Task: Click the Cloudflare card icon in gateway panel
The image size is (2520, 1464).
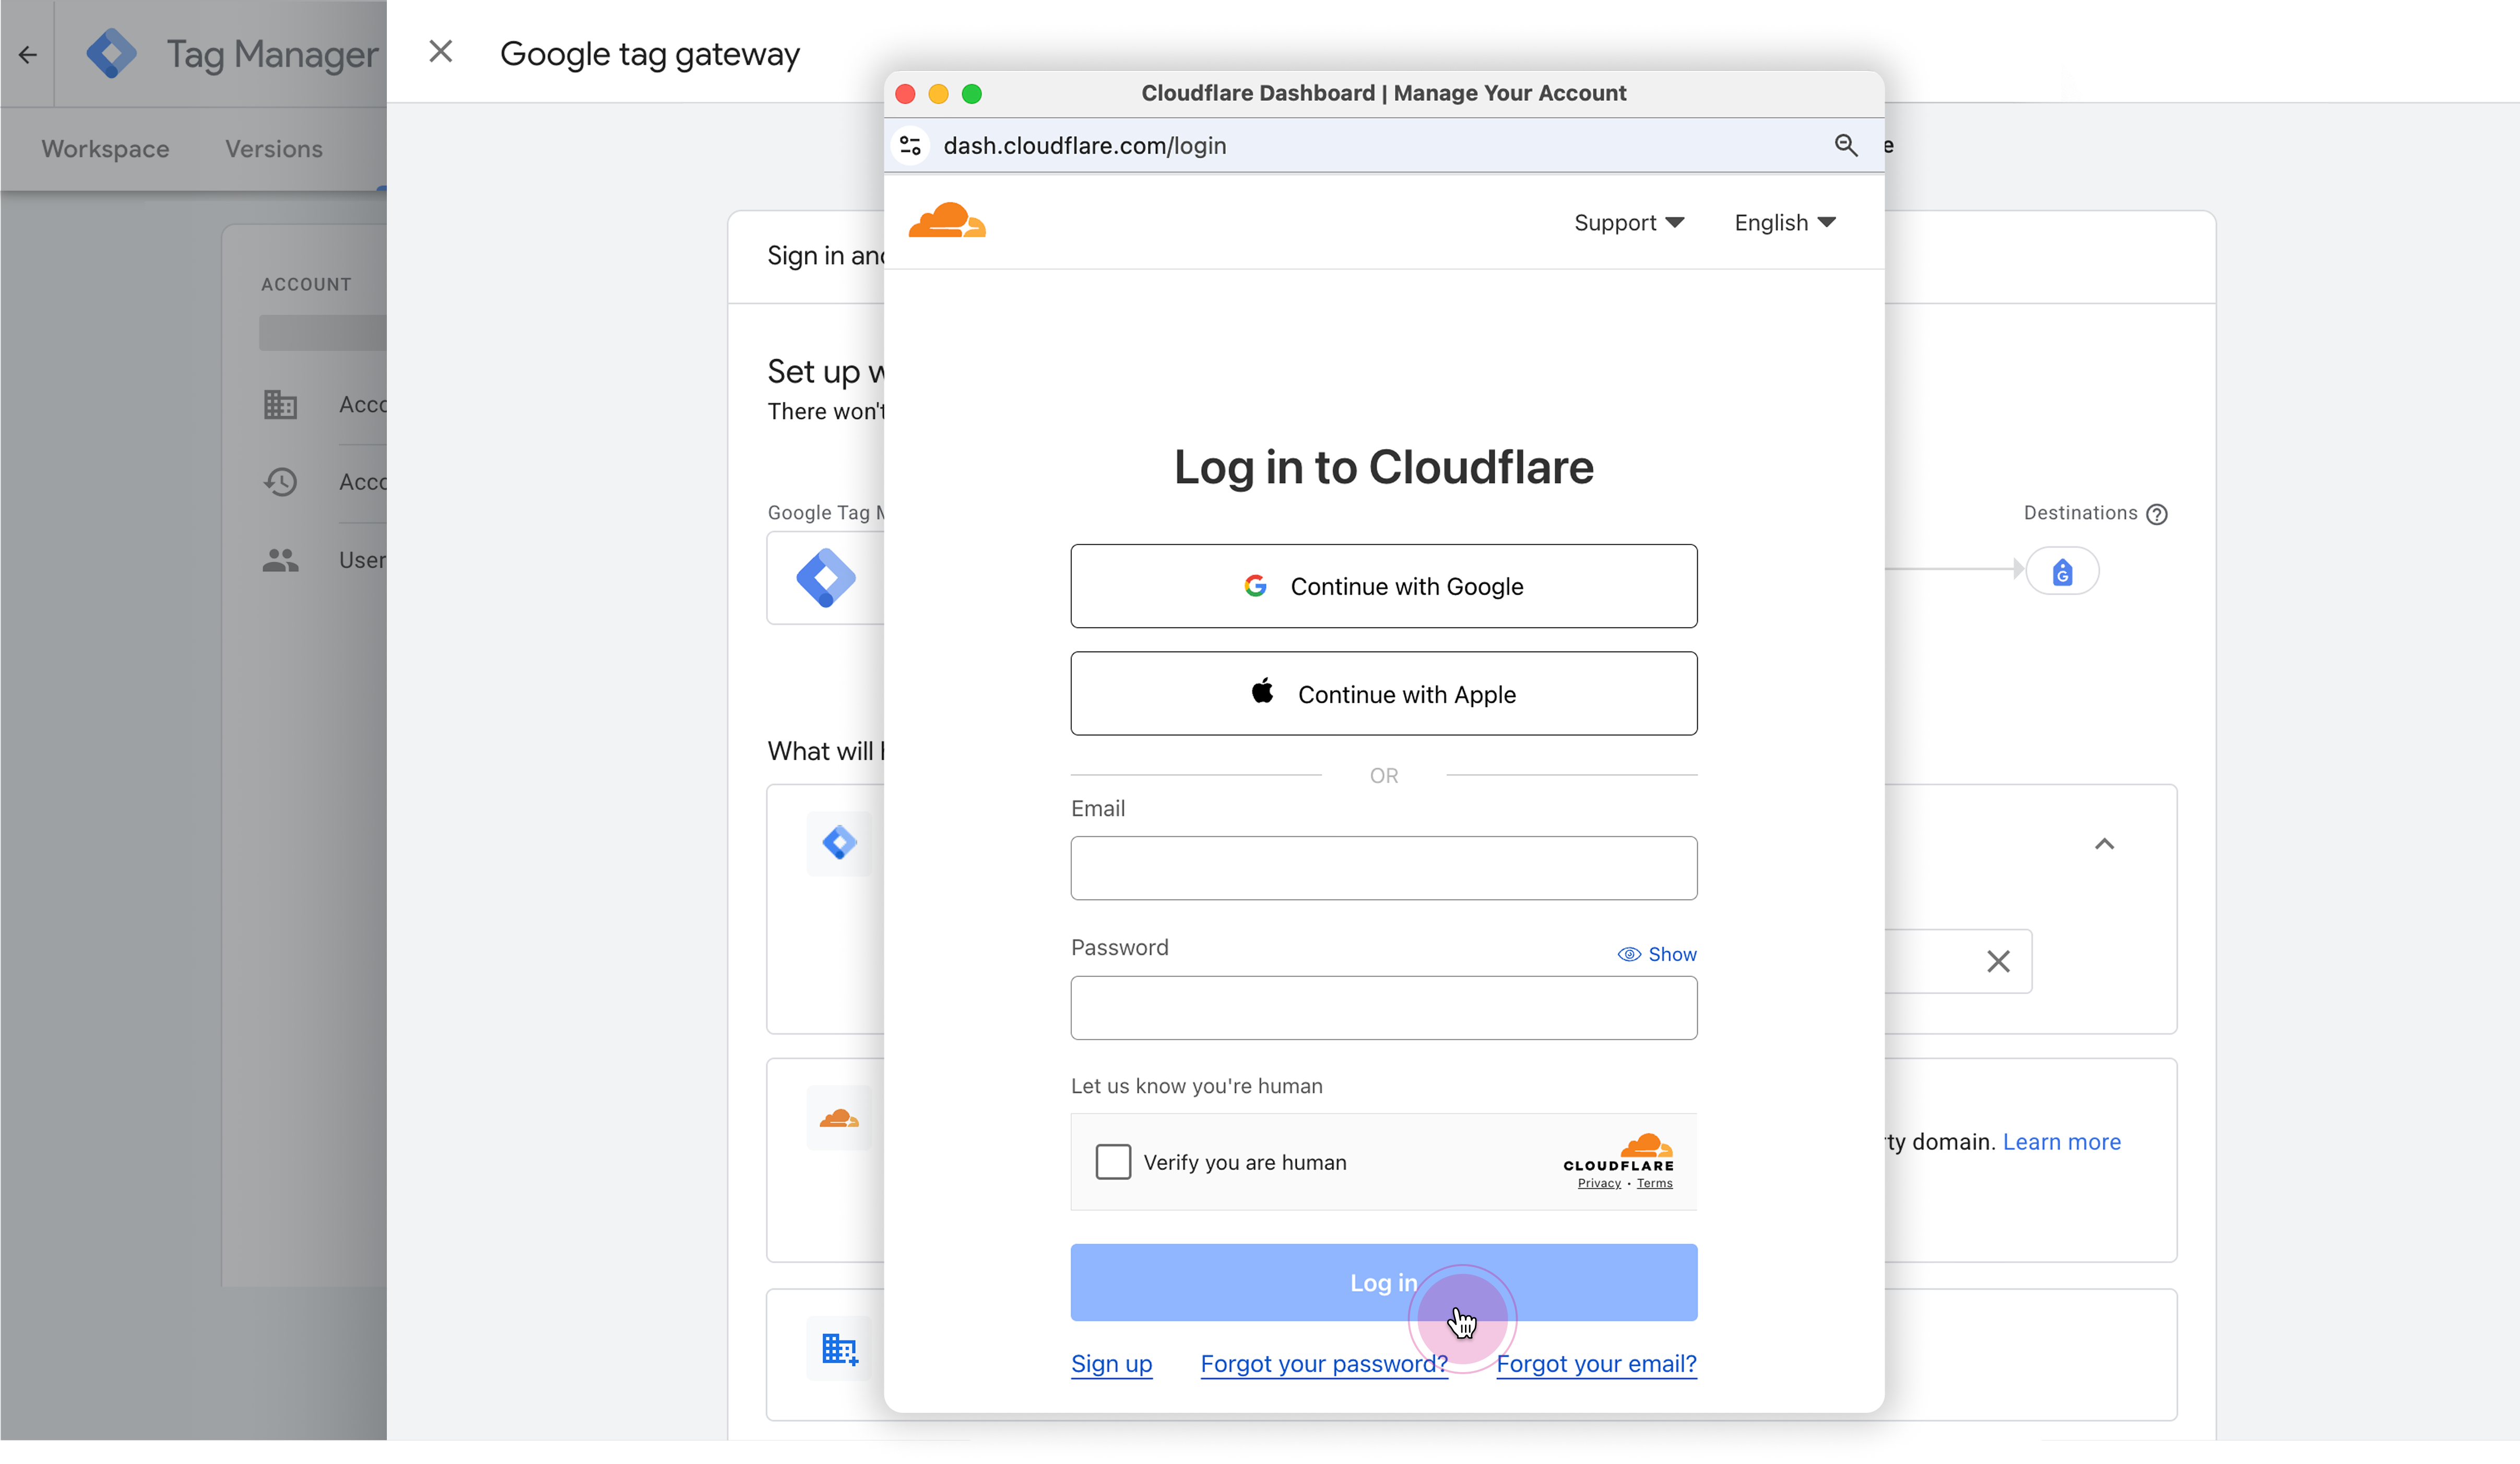Action: pos(839,1119)
